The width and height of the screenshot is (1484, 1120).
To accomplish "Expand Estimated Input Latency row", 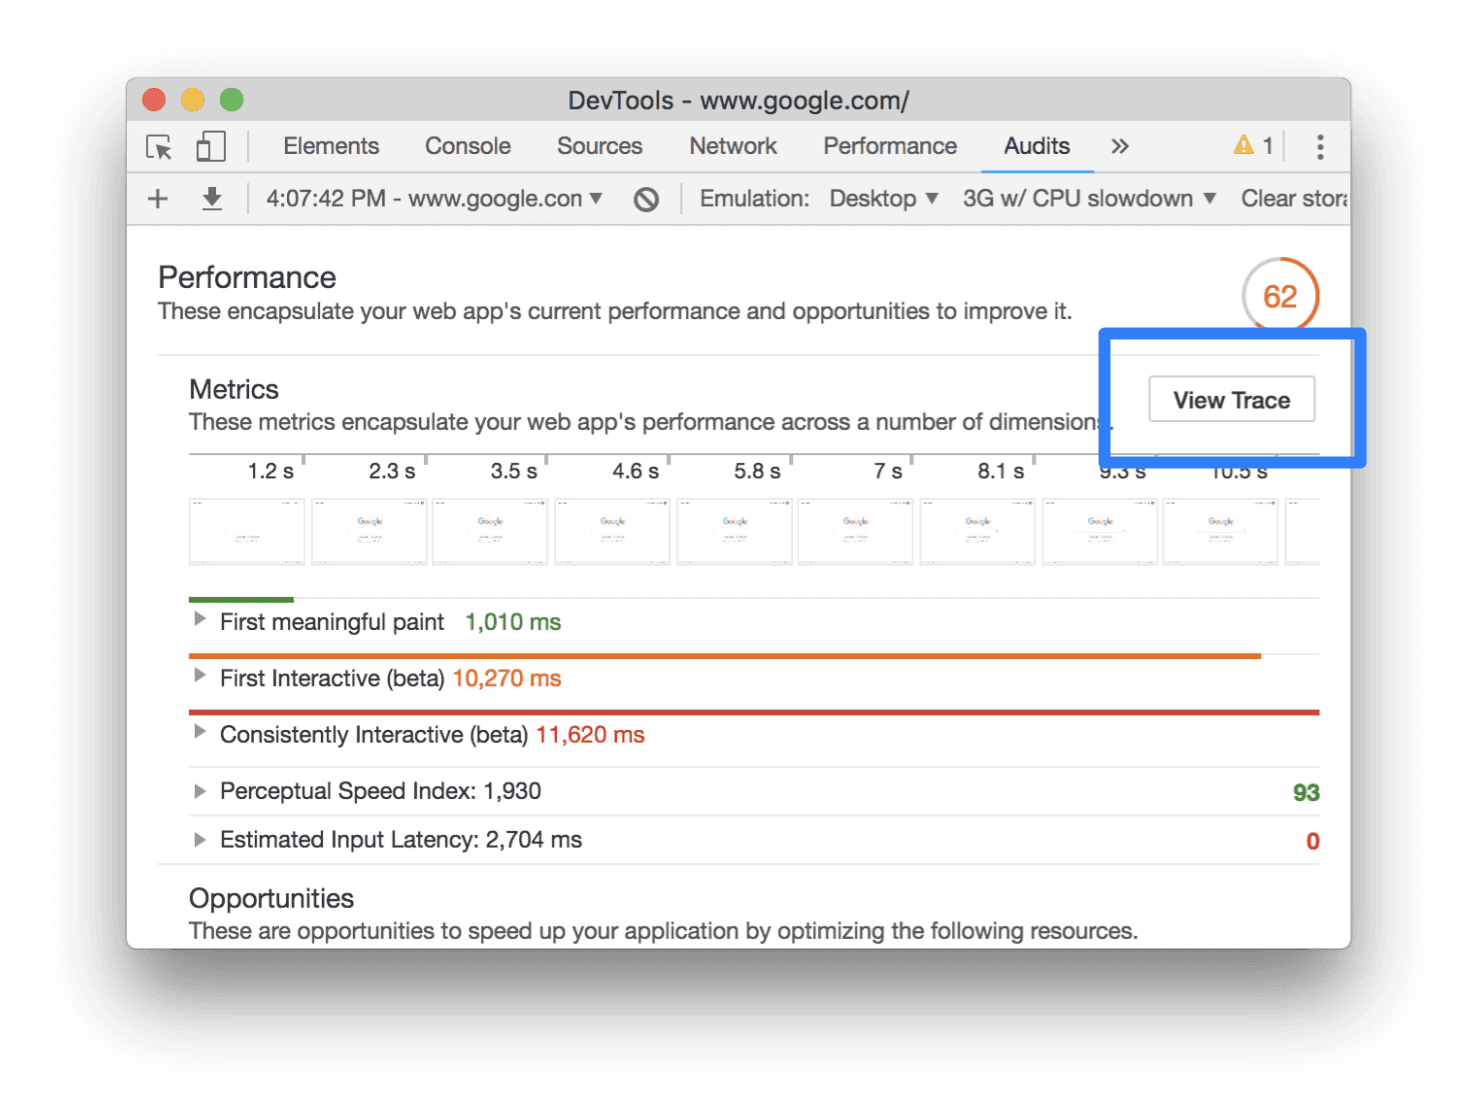I will (200, 840).
